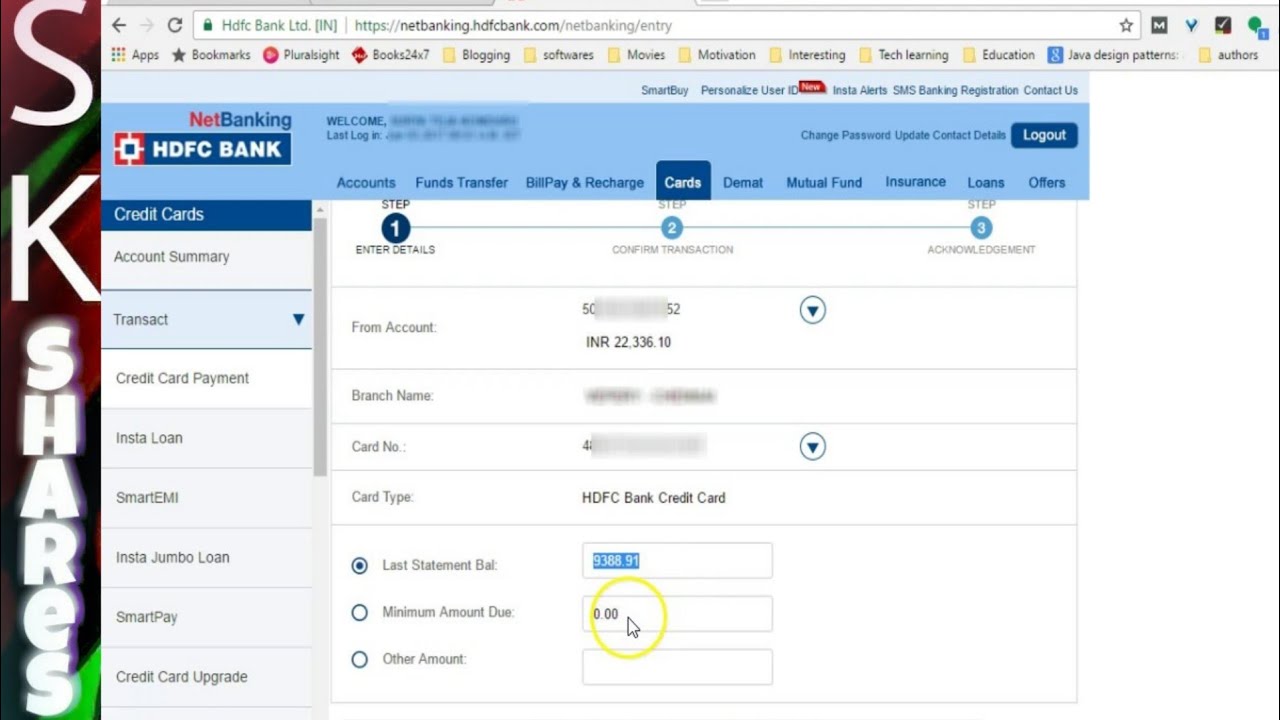The image size is (1280, 720).
Task: Open the Apps grid shortcut
Action: 135,55
